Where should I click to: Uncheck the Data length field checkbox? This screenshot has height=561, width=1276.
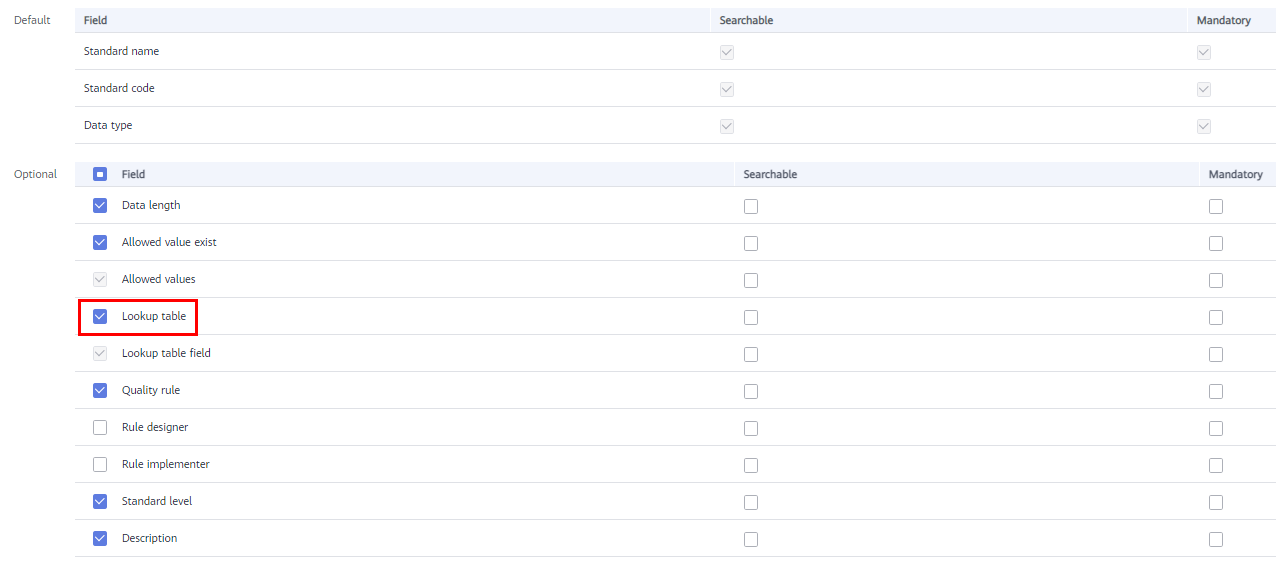pos(100,205)
